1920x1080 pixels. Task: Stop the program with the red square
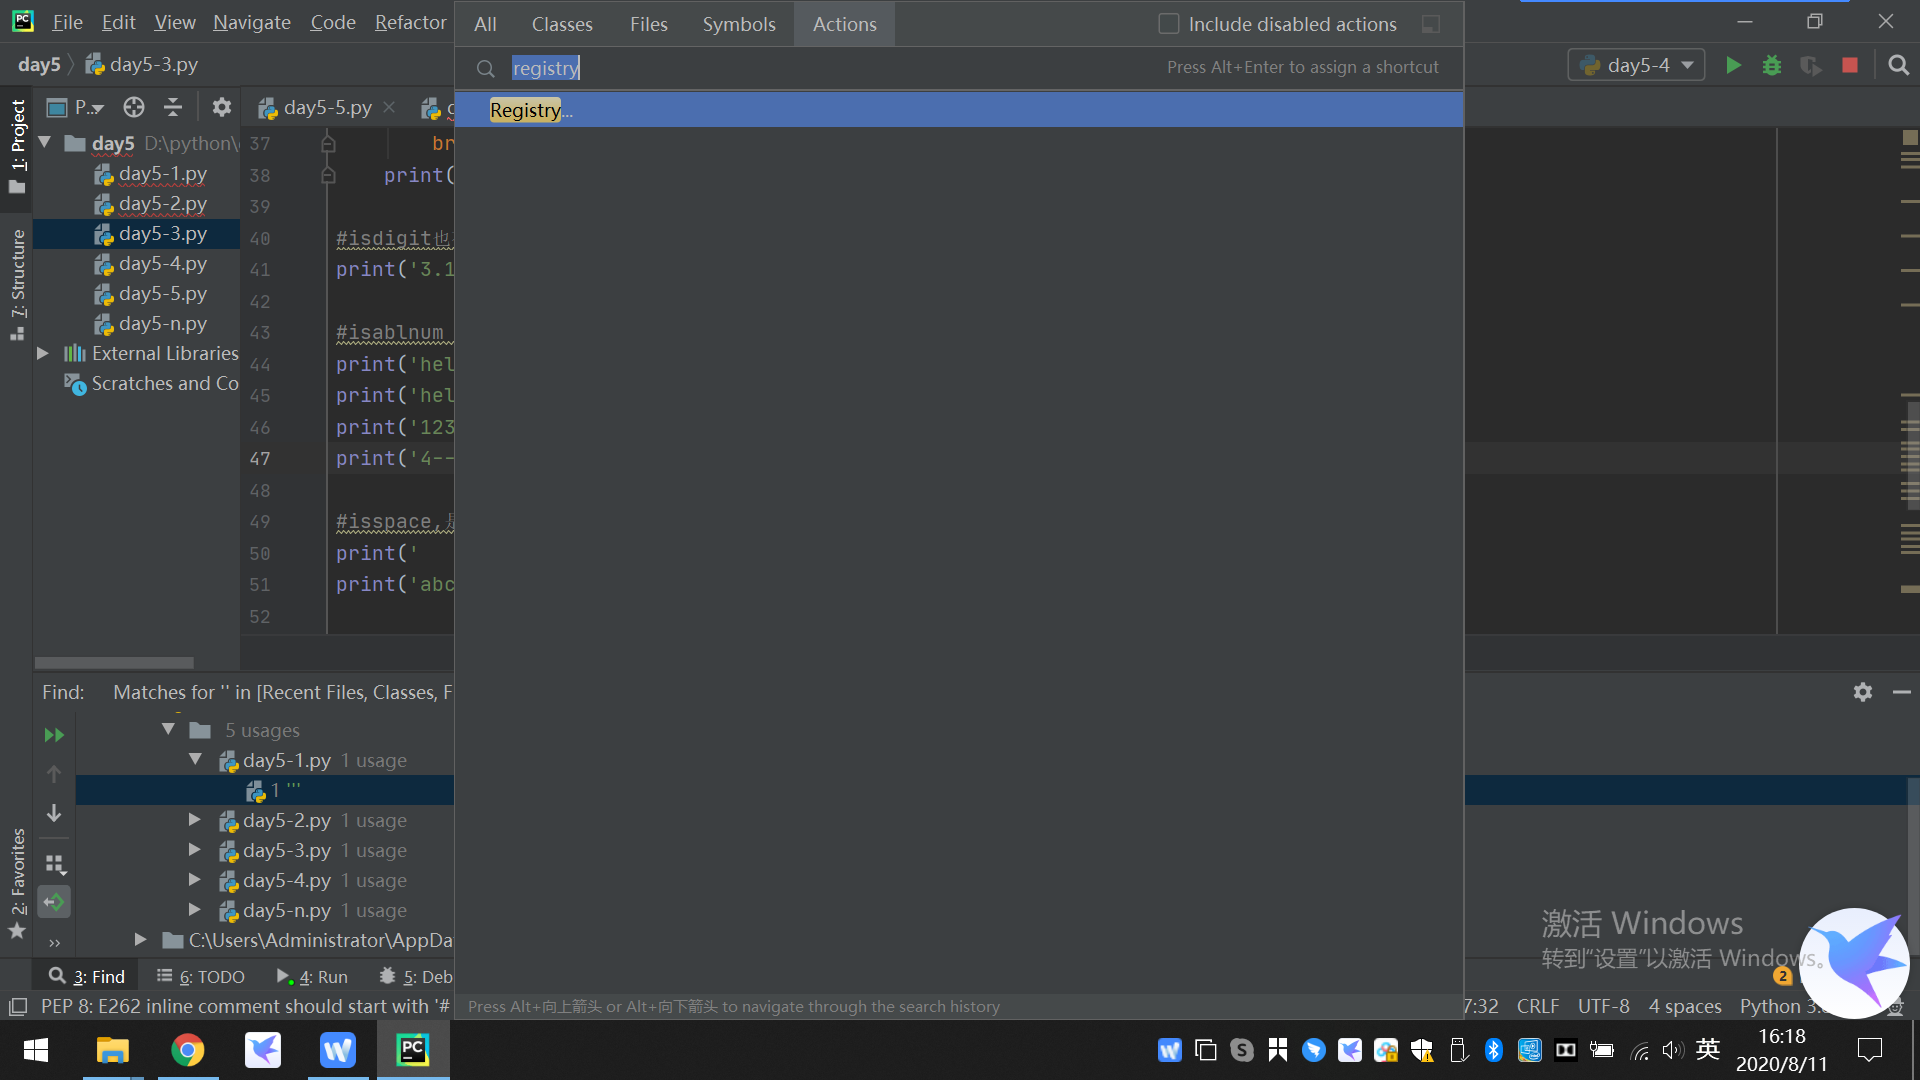(x=1848, y=65)
